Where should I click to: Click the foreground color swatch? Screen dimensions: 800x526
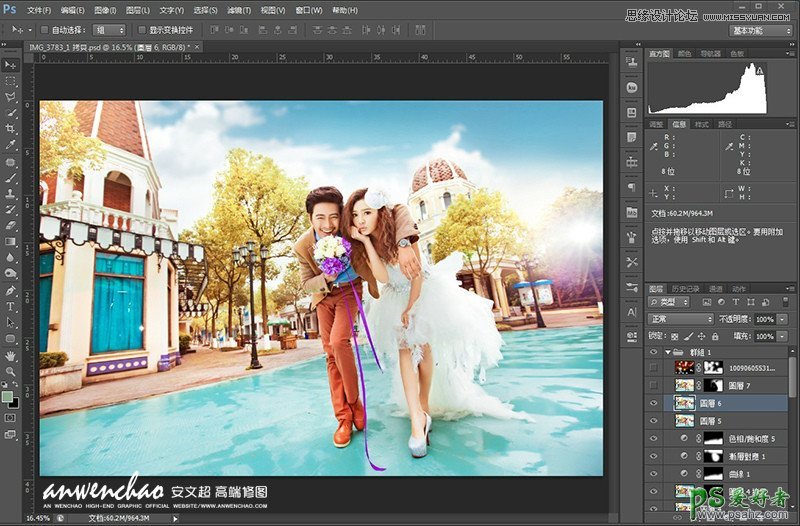[x=8, y=396]
